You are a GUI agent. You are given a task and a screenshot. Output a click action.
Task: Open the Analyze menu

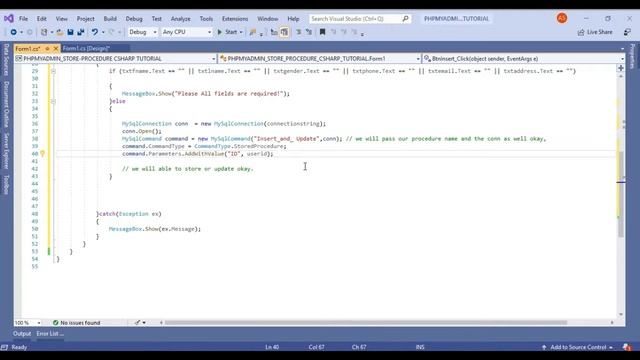click(180, 19)
